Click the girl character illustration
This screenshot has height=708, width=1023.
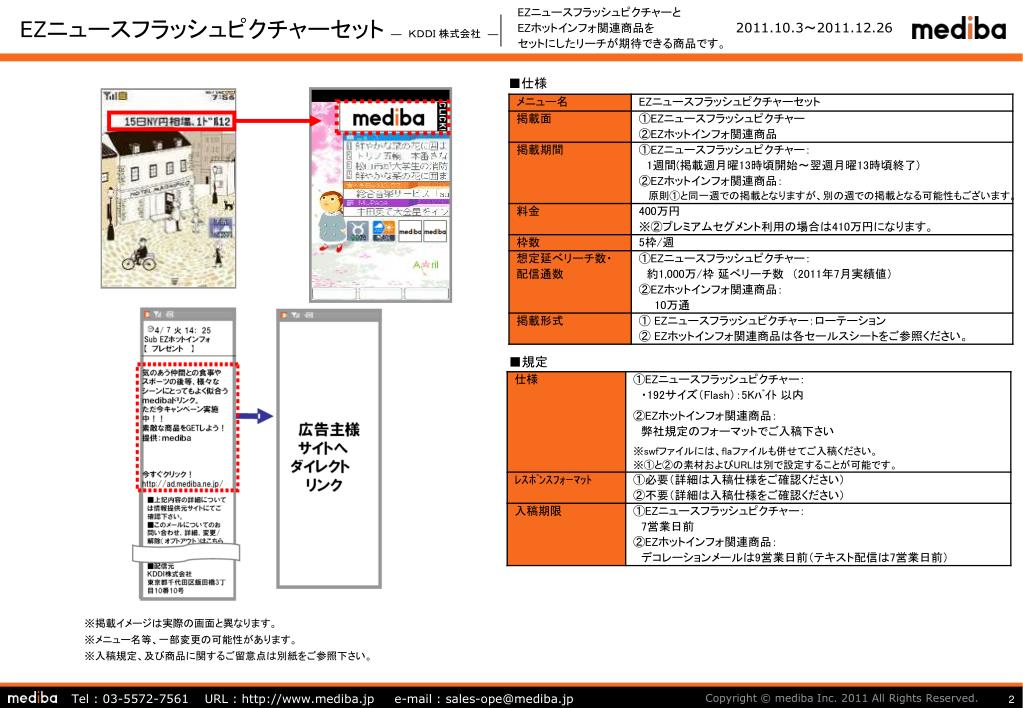331,221
